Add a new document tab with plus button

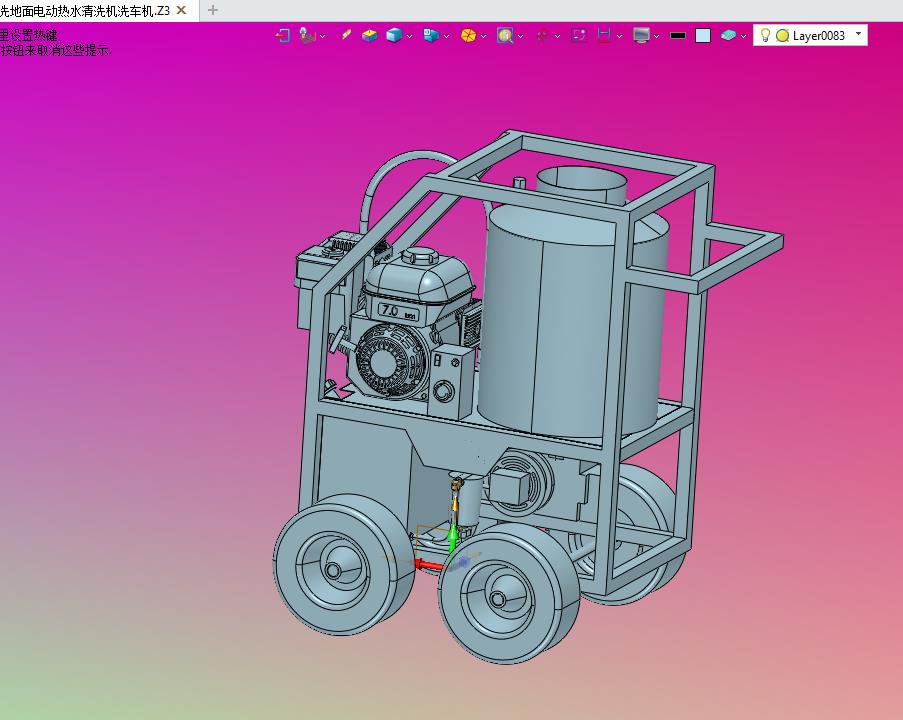[x=213, y=10]
